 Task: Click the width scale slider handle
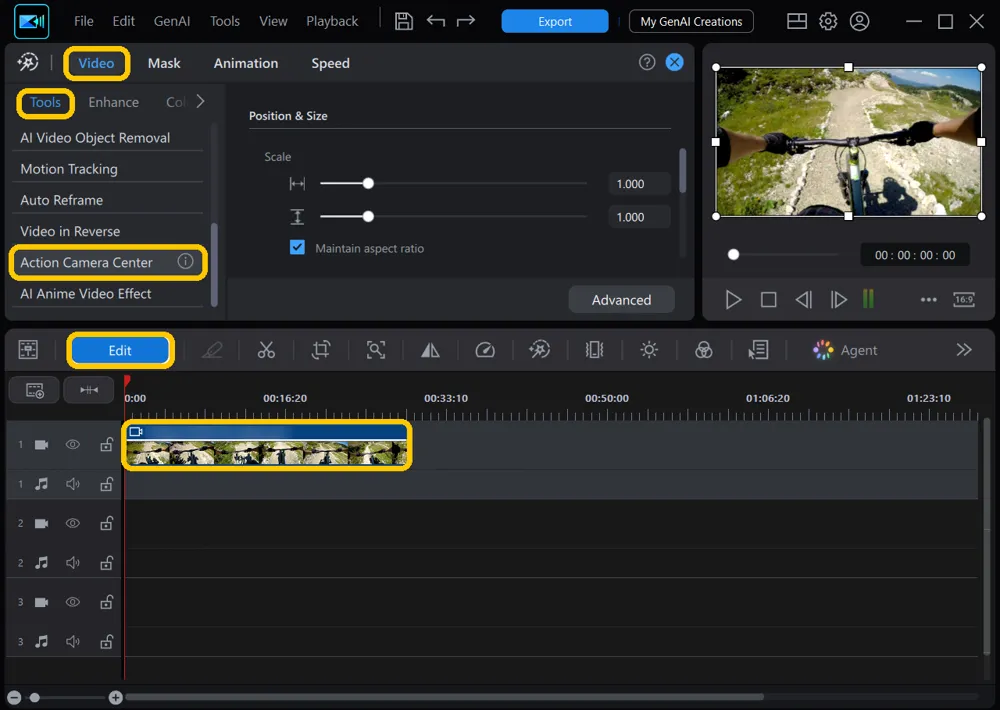point(368,184)
